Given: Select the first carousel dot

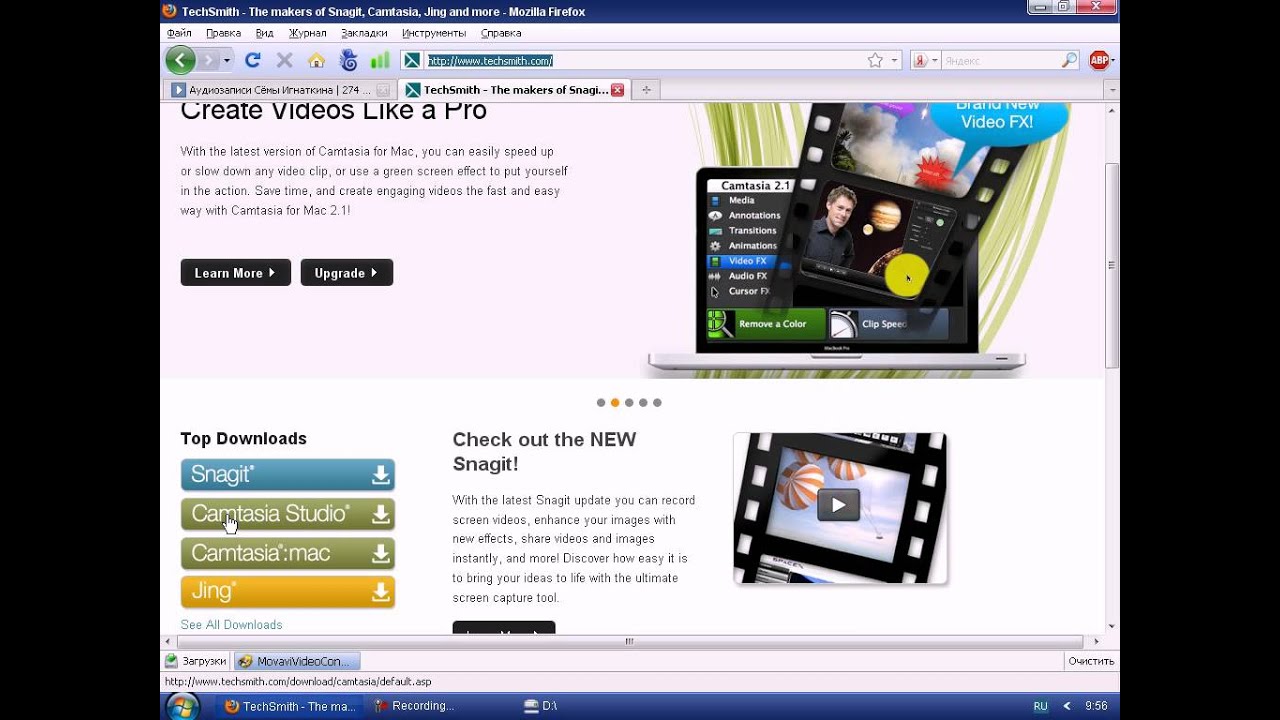Looking at the screenshot, I should click(601, 403).
